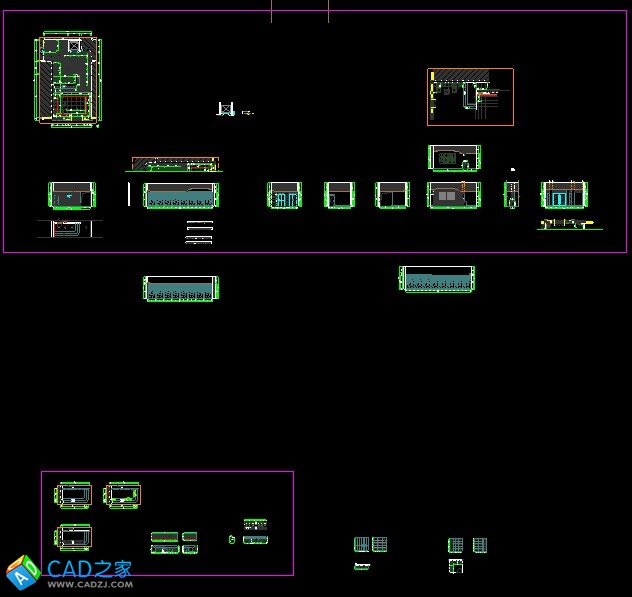This screenshot has height=597, width=632.
Task: Open the www.cadzj.com watermark link
Action: (x=90, y=585)
